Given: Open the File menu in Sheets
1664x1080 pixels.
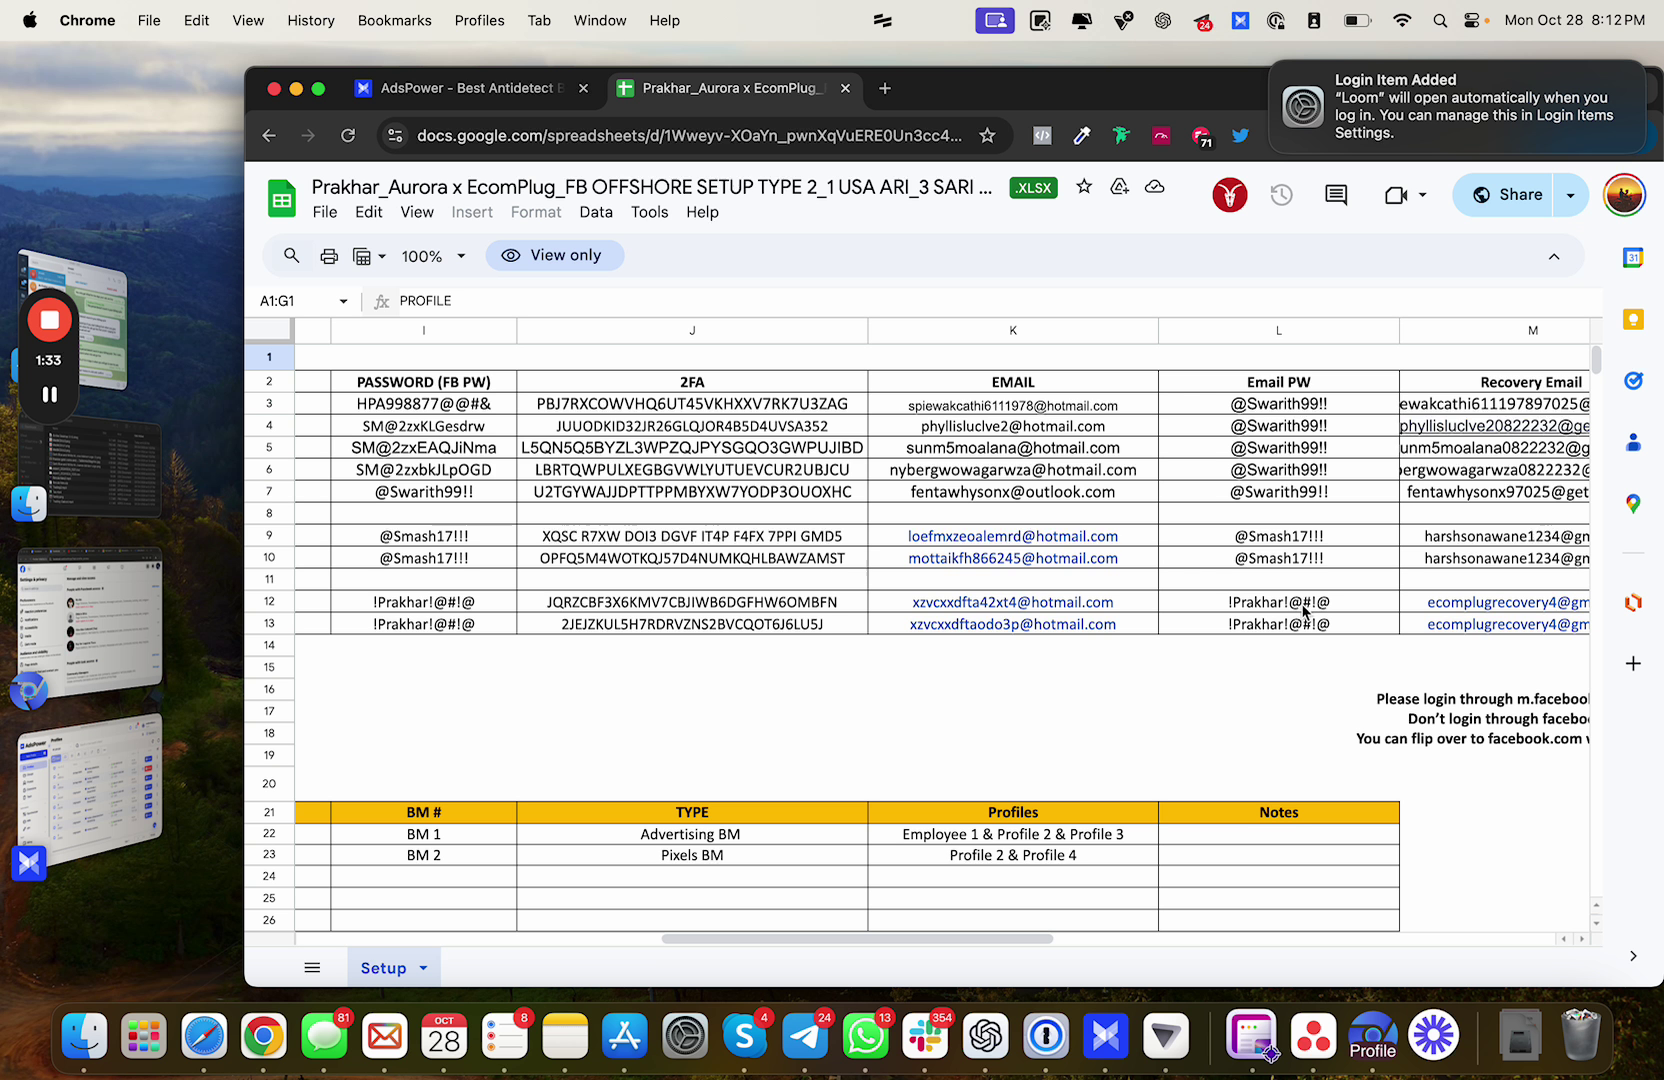Looking at the screenshot, I should pos(325,212).
